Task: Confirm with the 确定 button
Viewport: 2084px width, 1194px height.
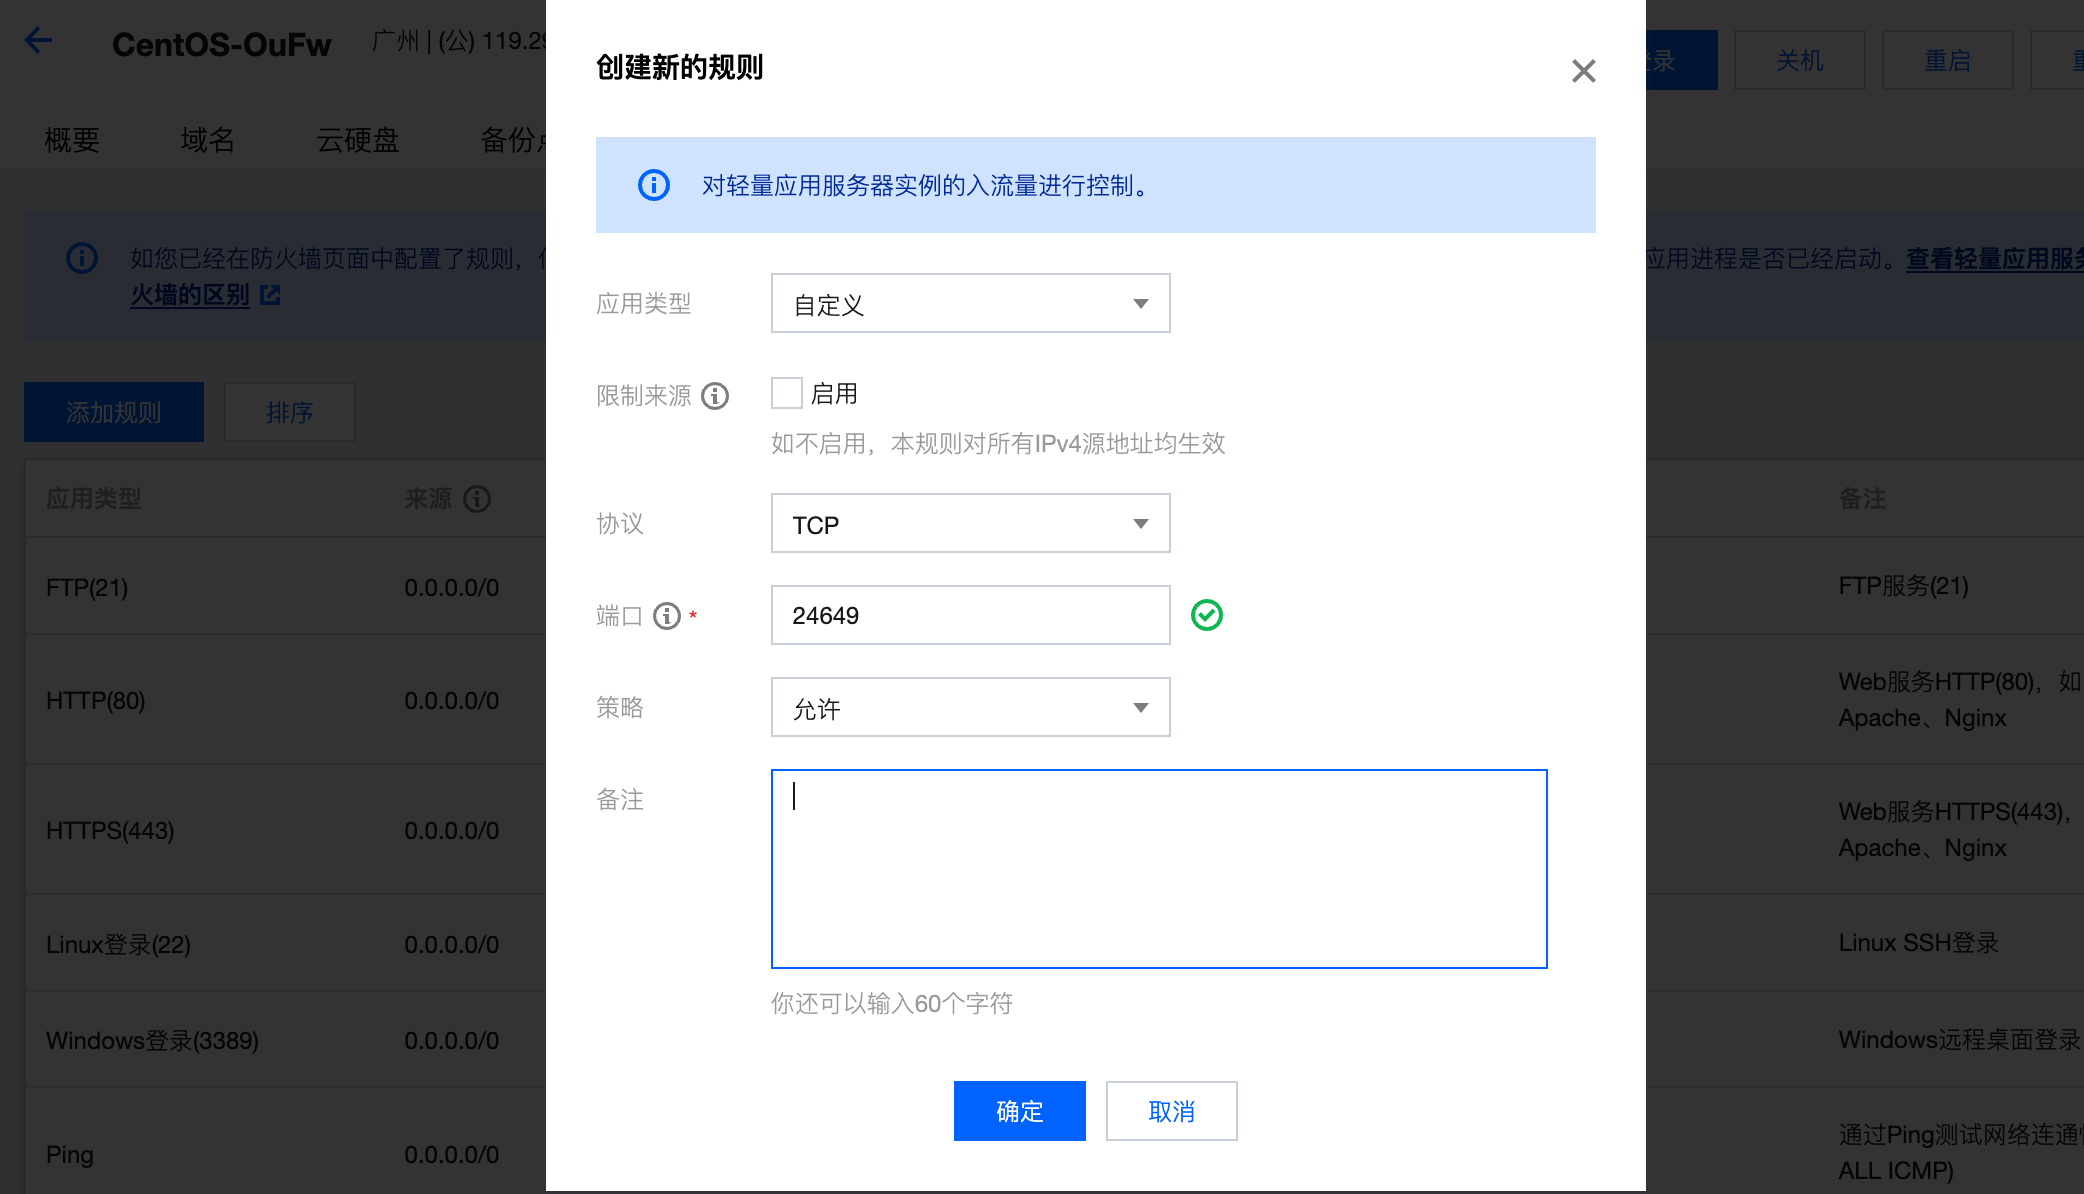Action: [x=1019, y=1111]
